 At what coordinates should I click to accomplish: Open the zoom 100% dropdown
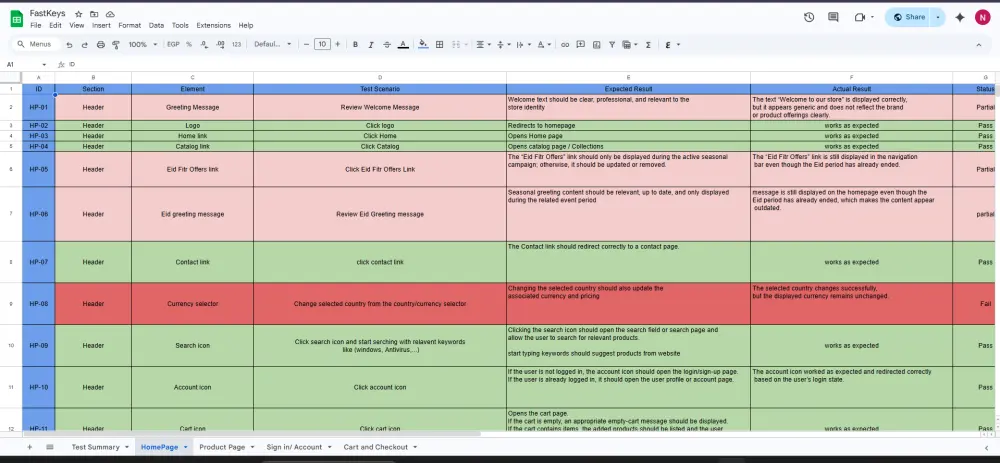143,45
